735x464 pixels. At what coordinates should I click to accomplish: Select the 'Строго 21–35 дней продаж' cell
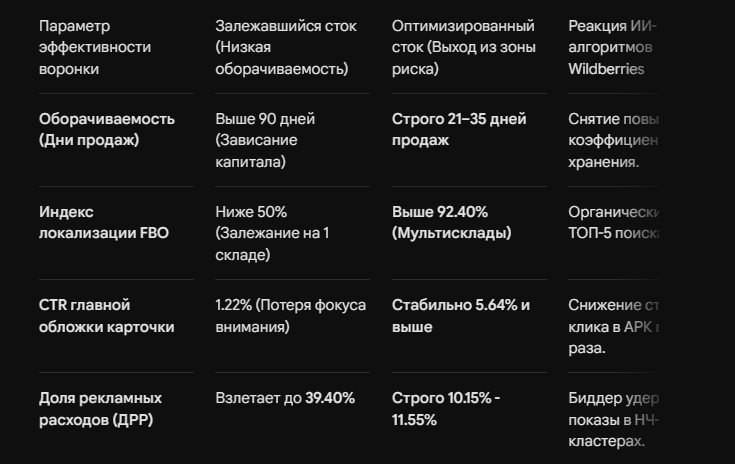(x=459, y=129)
